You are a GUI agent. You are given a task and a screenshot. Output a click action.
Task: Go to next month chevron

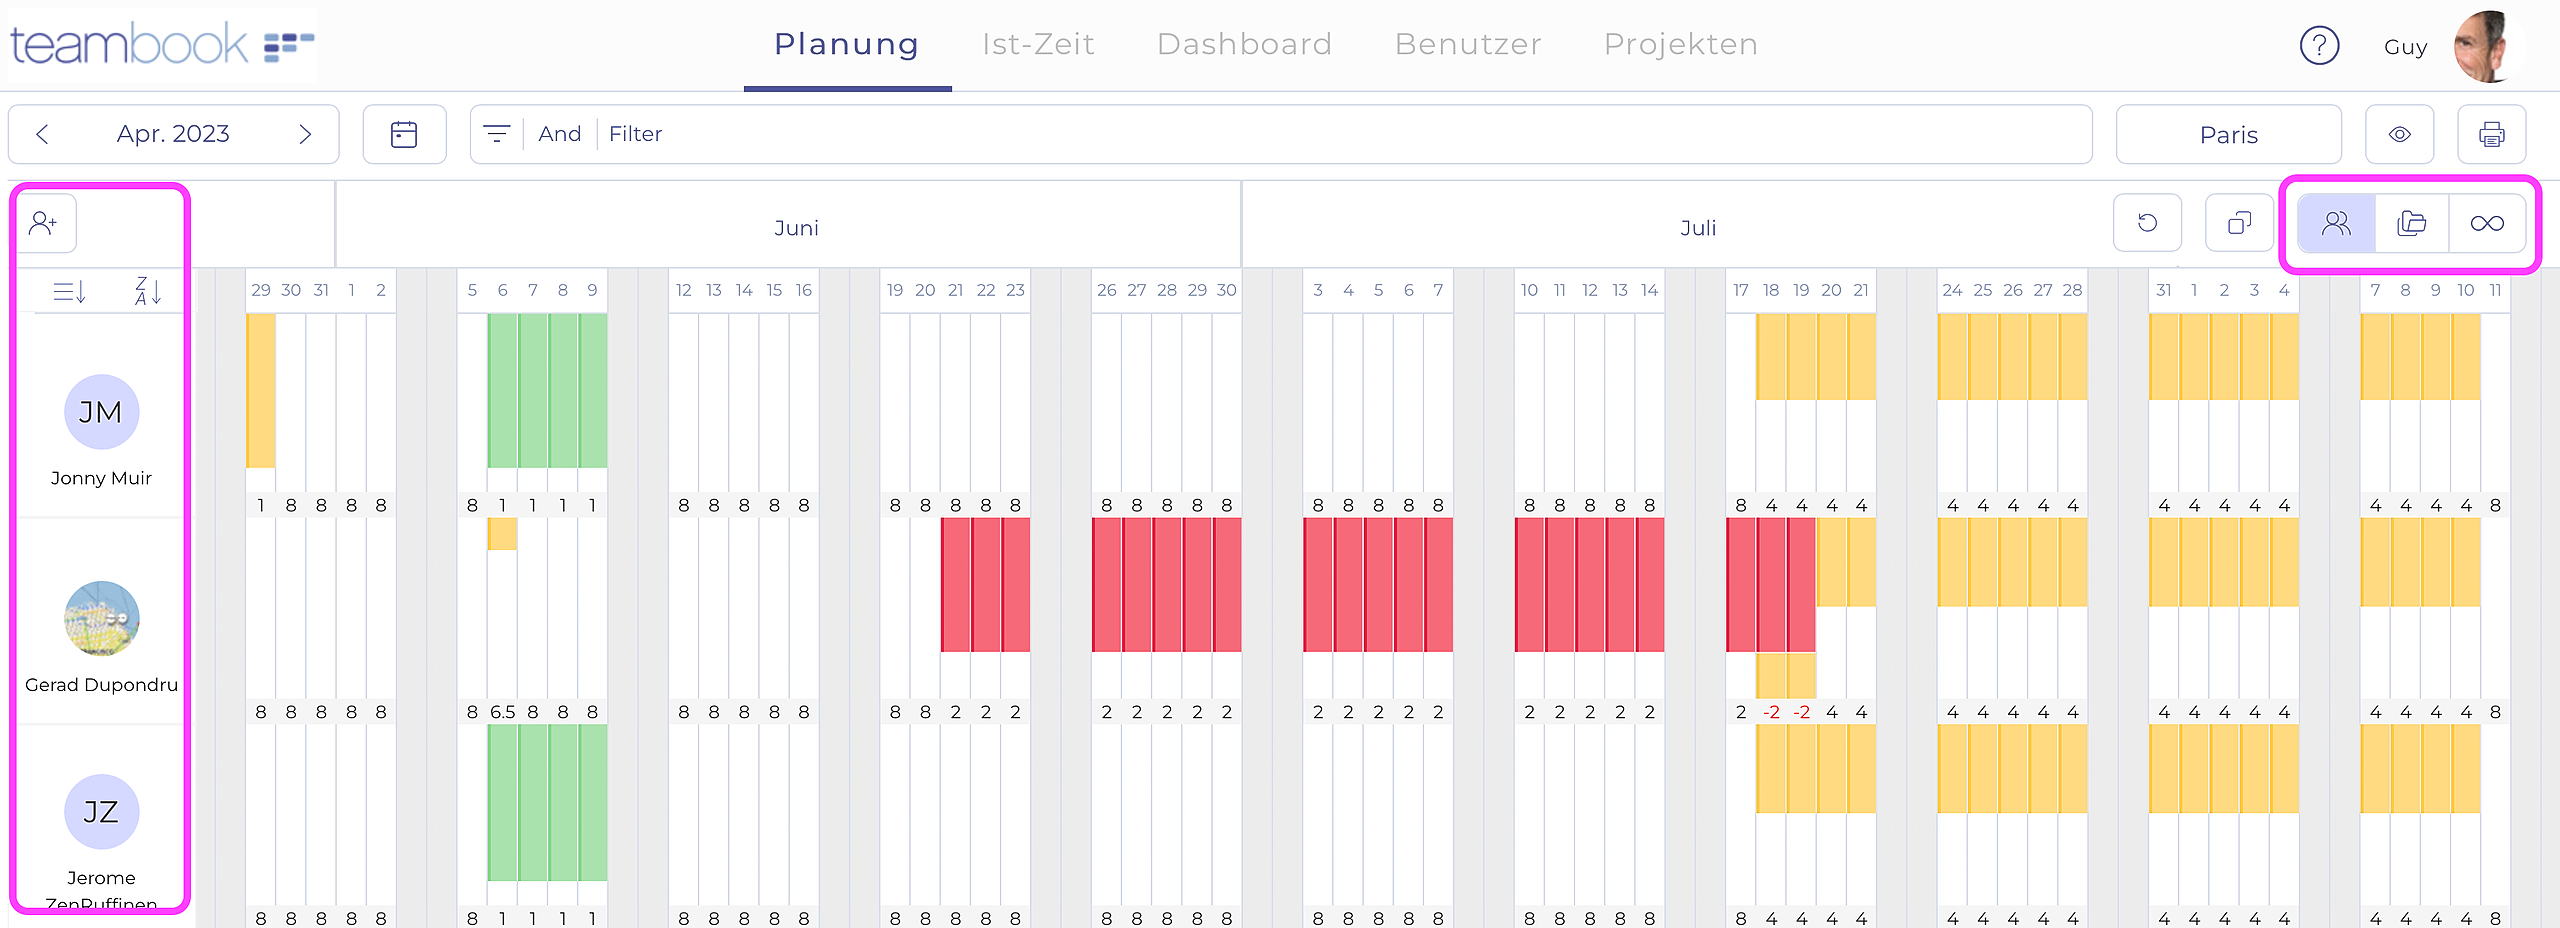[x=305, y=134]
